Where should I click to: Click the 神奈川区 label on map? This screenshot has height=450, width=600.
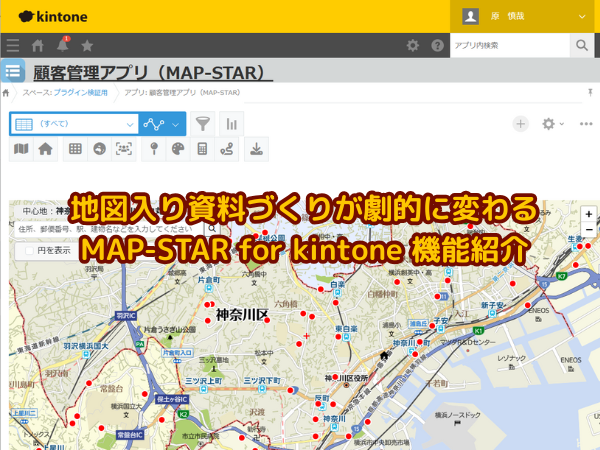pyautogui.click(x=242, y=315)
